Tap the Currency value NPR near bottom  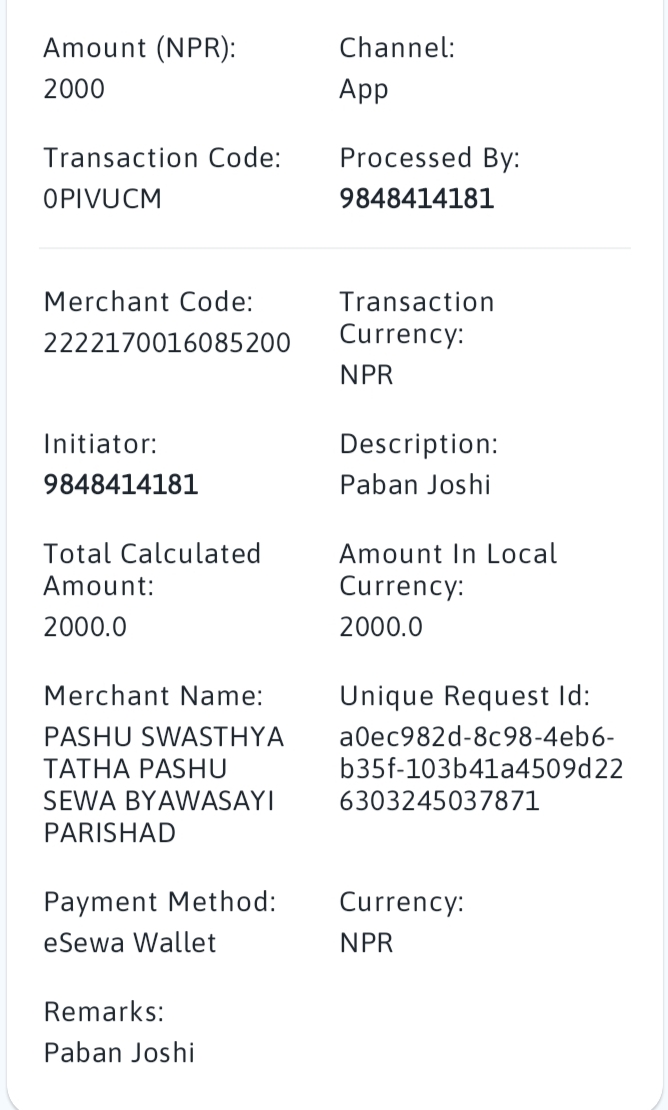[366, 943]
